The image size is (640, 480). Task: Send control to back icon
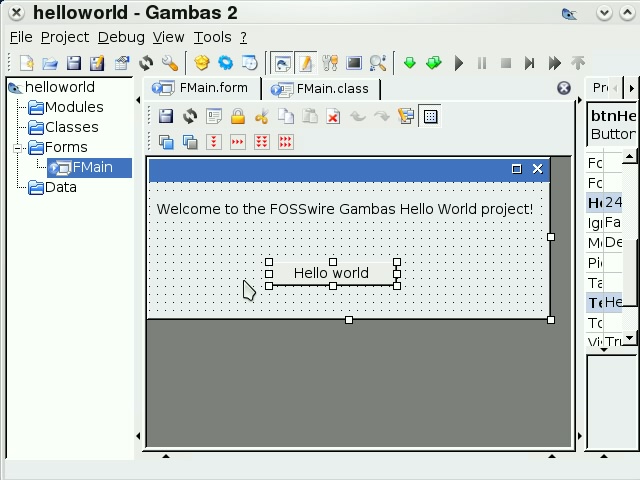[190, 142]
